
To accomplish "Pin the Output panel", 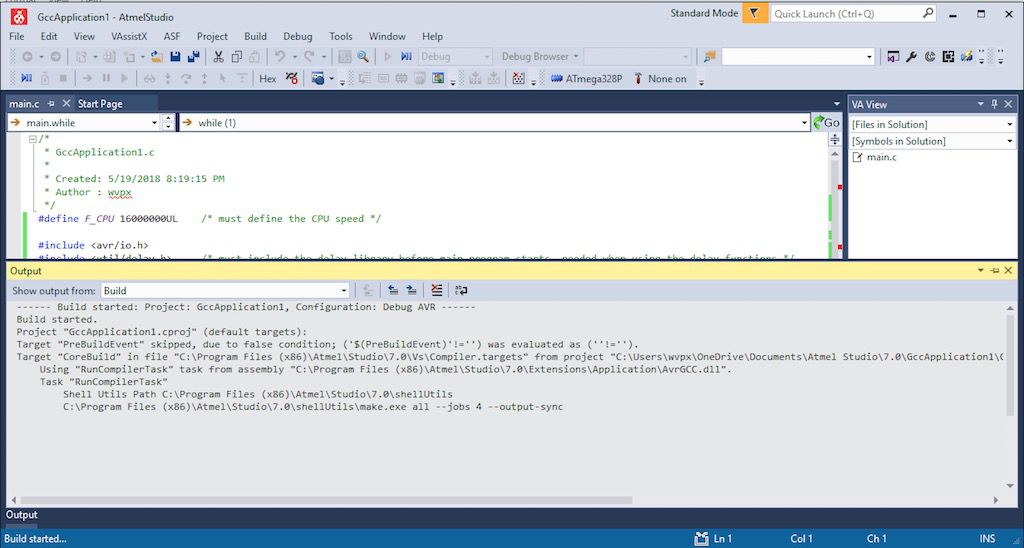I will pyautogui.click(x=995, y=270).
